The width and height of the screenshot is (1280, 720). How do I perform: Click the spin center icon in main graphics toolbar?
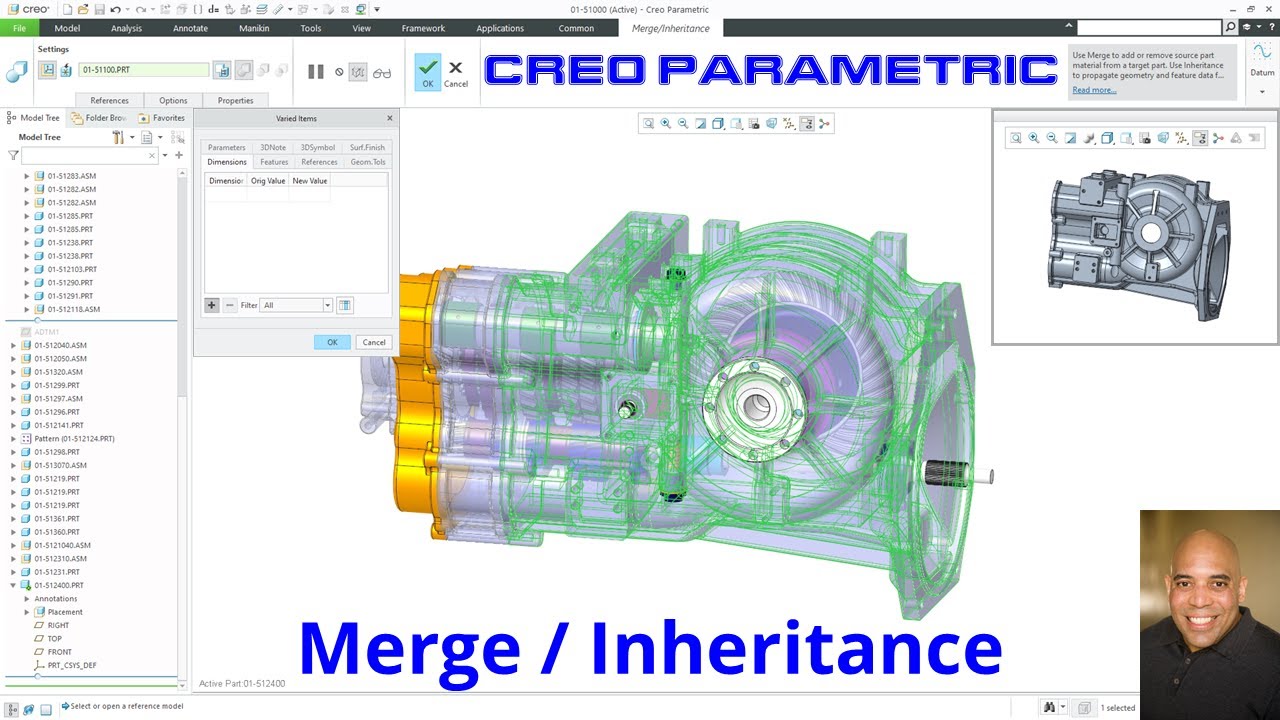coord(824,123)
